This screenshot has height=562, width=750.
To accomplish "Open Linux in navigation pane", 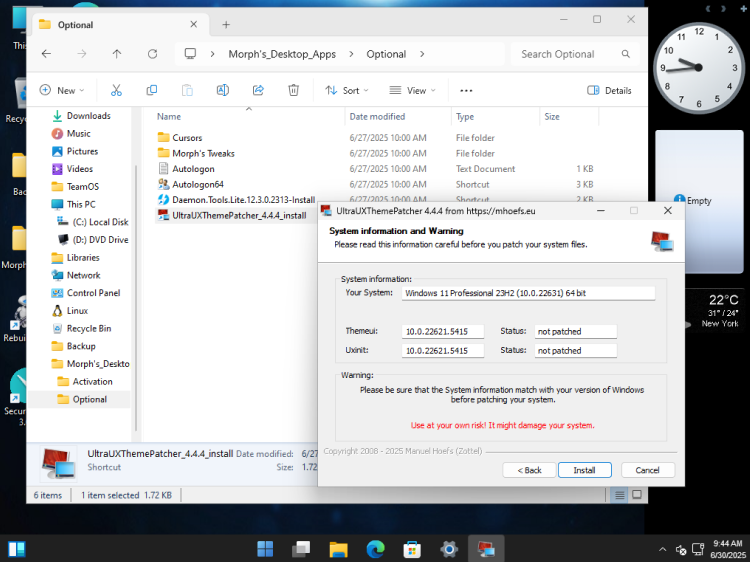I will (x=77, y=310).
